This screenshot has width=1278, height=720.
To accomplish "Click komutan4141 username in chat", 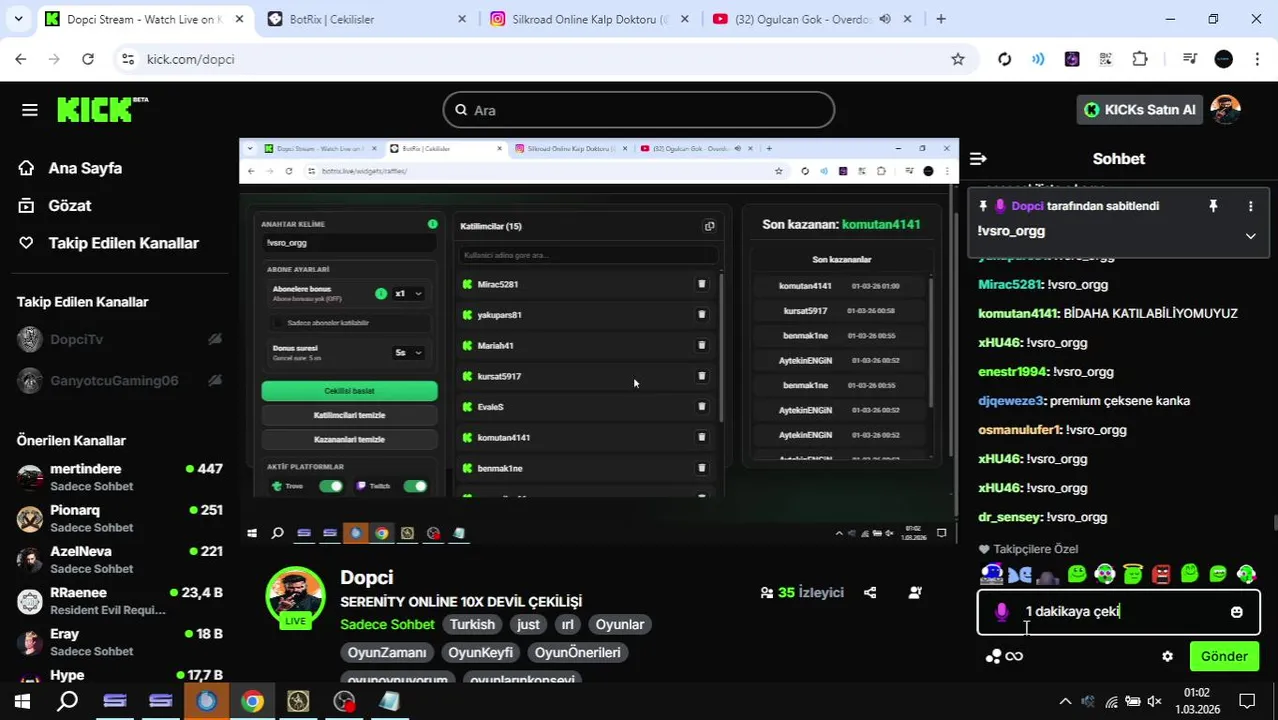I will [x=1017, y=313].
